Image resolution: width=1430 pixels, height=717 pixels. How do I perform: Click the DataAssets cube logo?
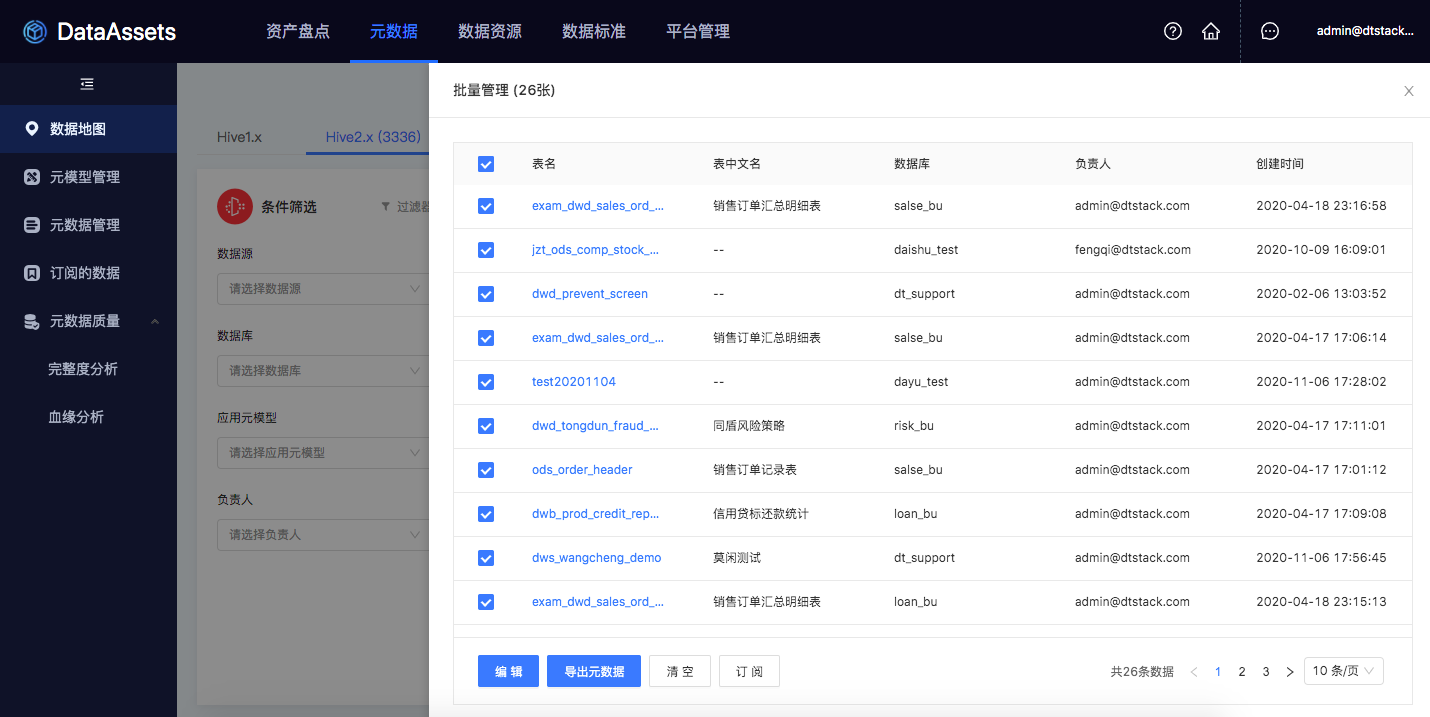coord(35,32)
